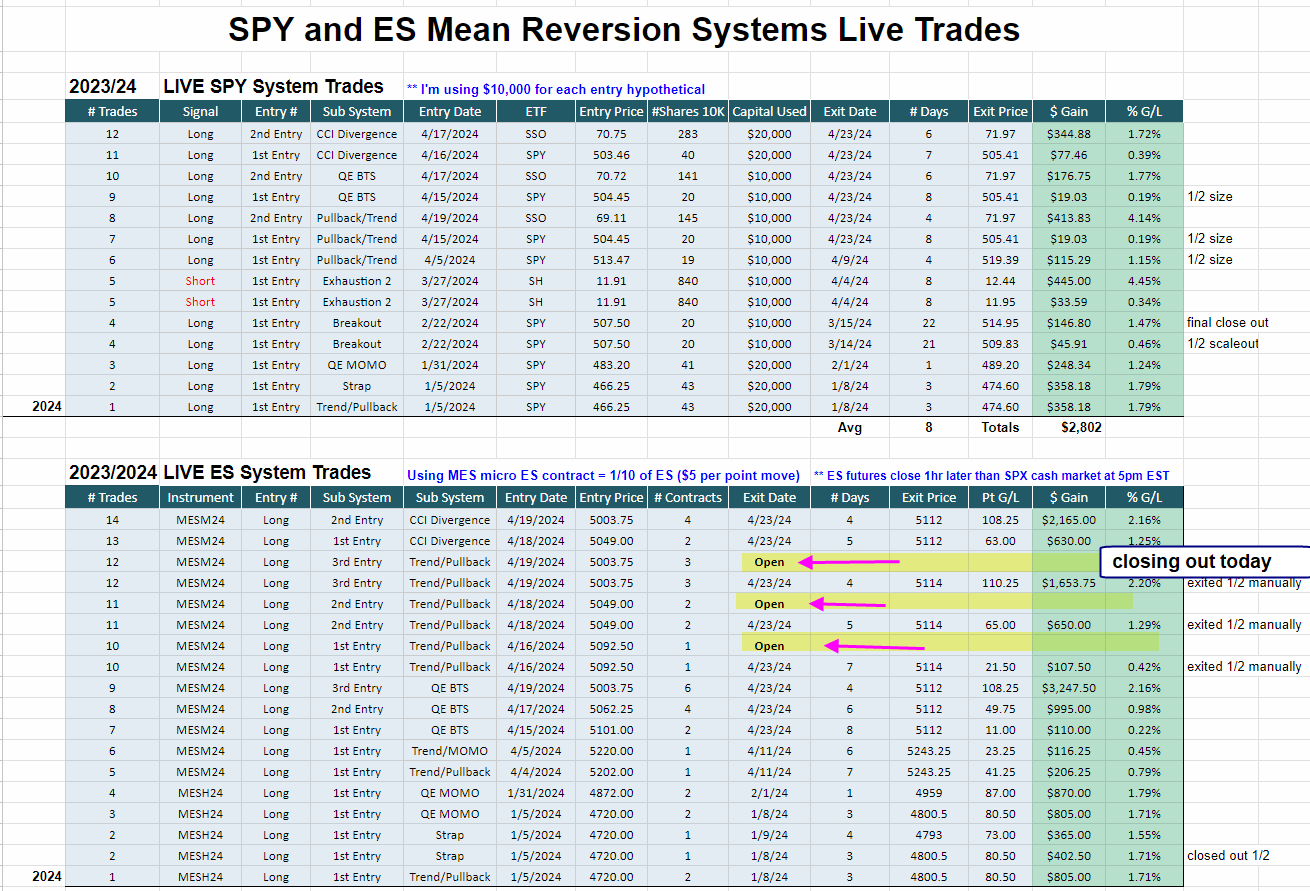Click the '# Contracts' column header
Image resolution: width=1310 pixels, height=891 pixels.
pyautogui.click(x=688, y=497)
